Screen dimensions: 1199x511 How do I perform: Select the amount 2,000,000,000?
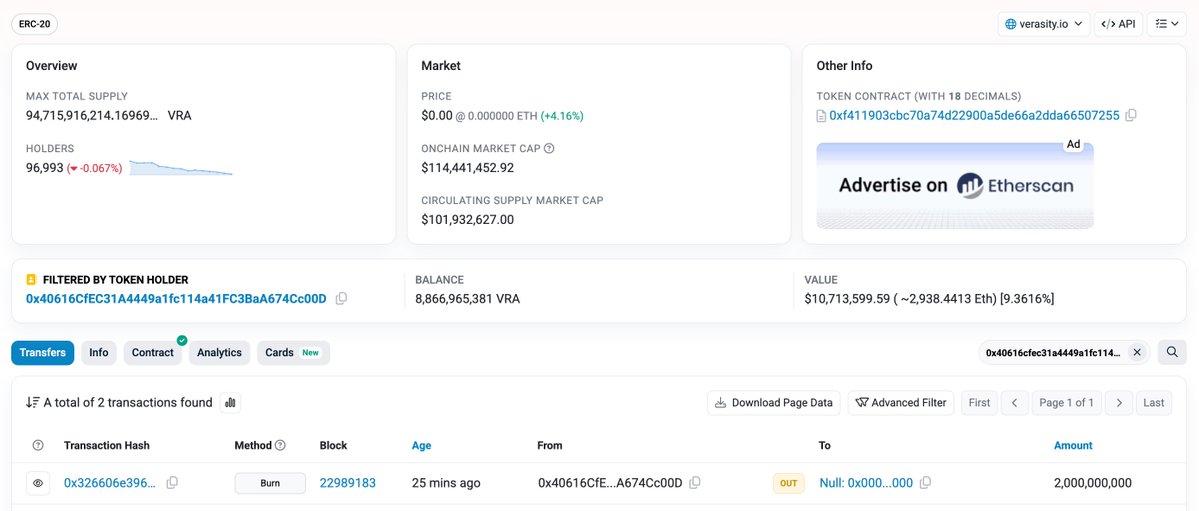[x=1093, y=483]
